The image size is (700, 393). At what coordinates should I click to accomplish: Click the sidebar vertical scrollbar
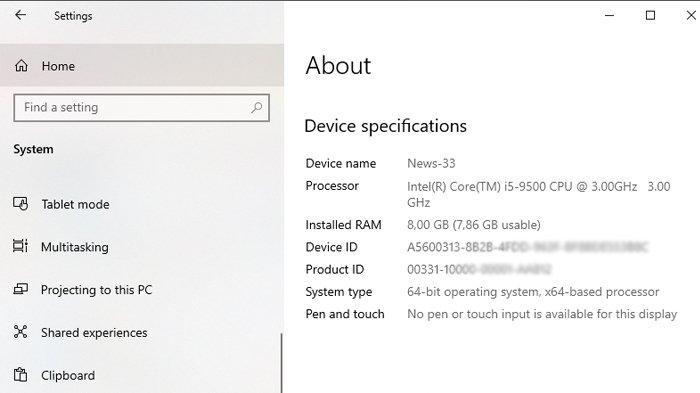pos(282,363)
